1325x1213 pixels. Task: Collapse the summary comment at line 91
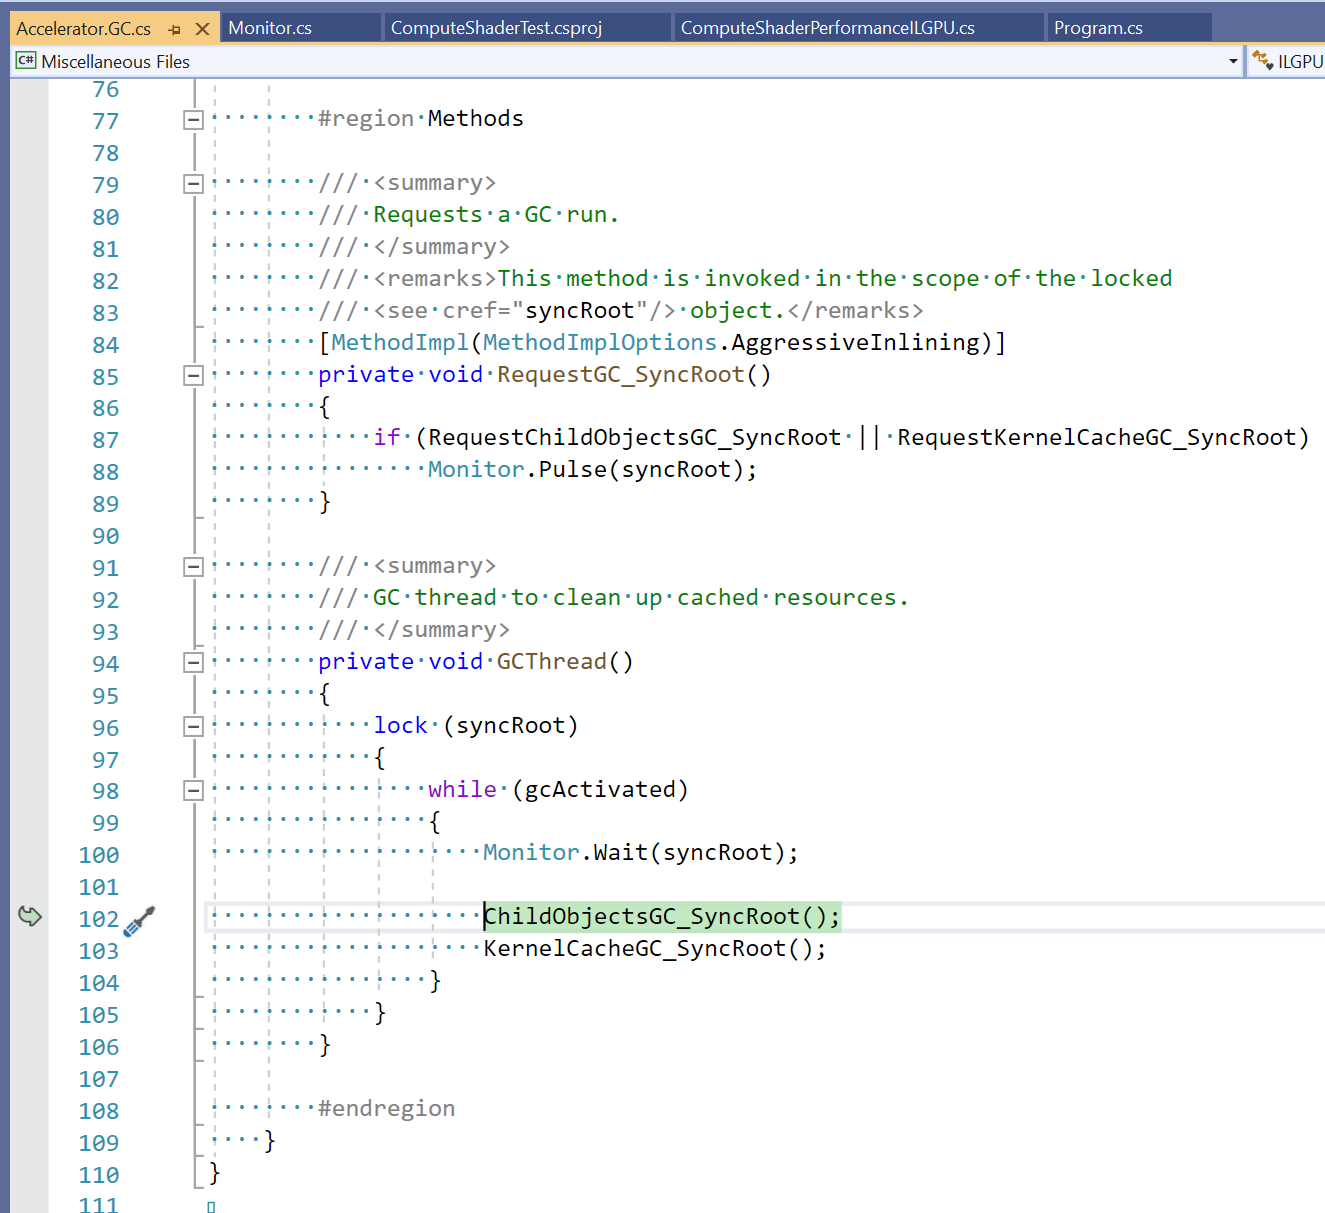pos(193,567)
